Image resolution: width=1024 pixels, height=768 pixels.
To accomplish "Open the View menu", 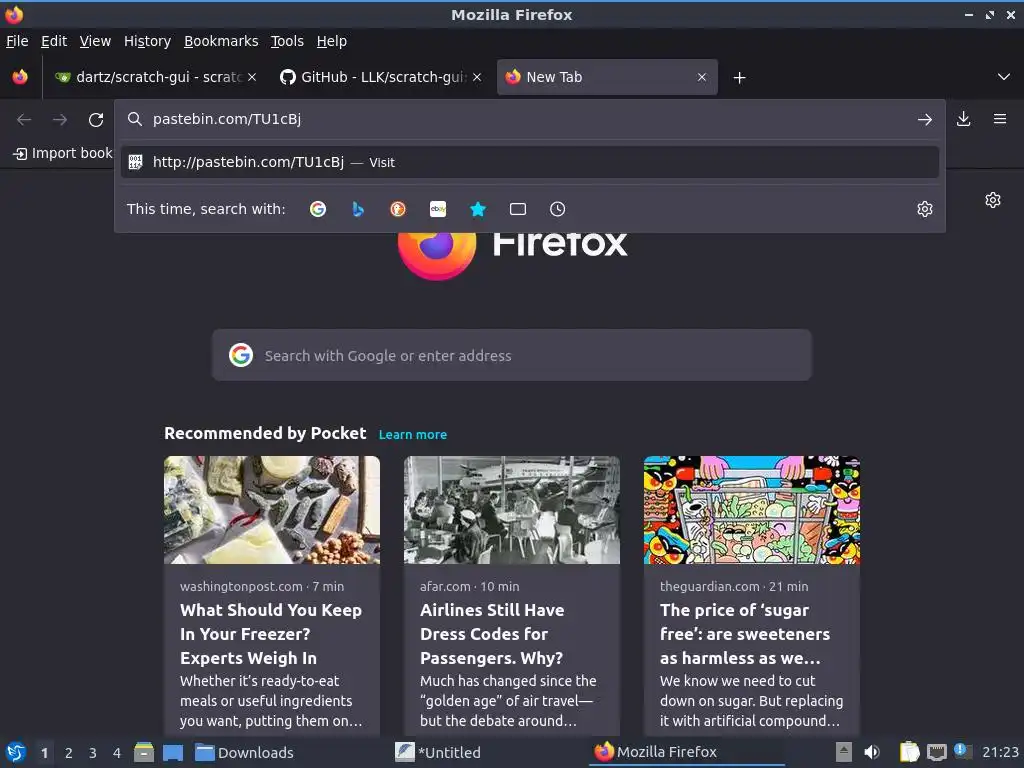I will click(x=95, y=41).
